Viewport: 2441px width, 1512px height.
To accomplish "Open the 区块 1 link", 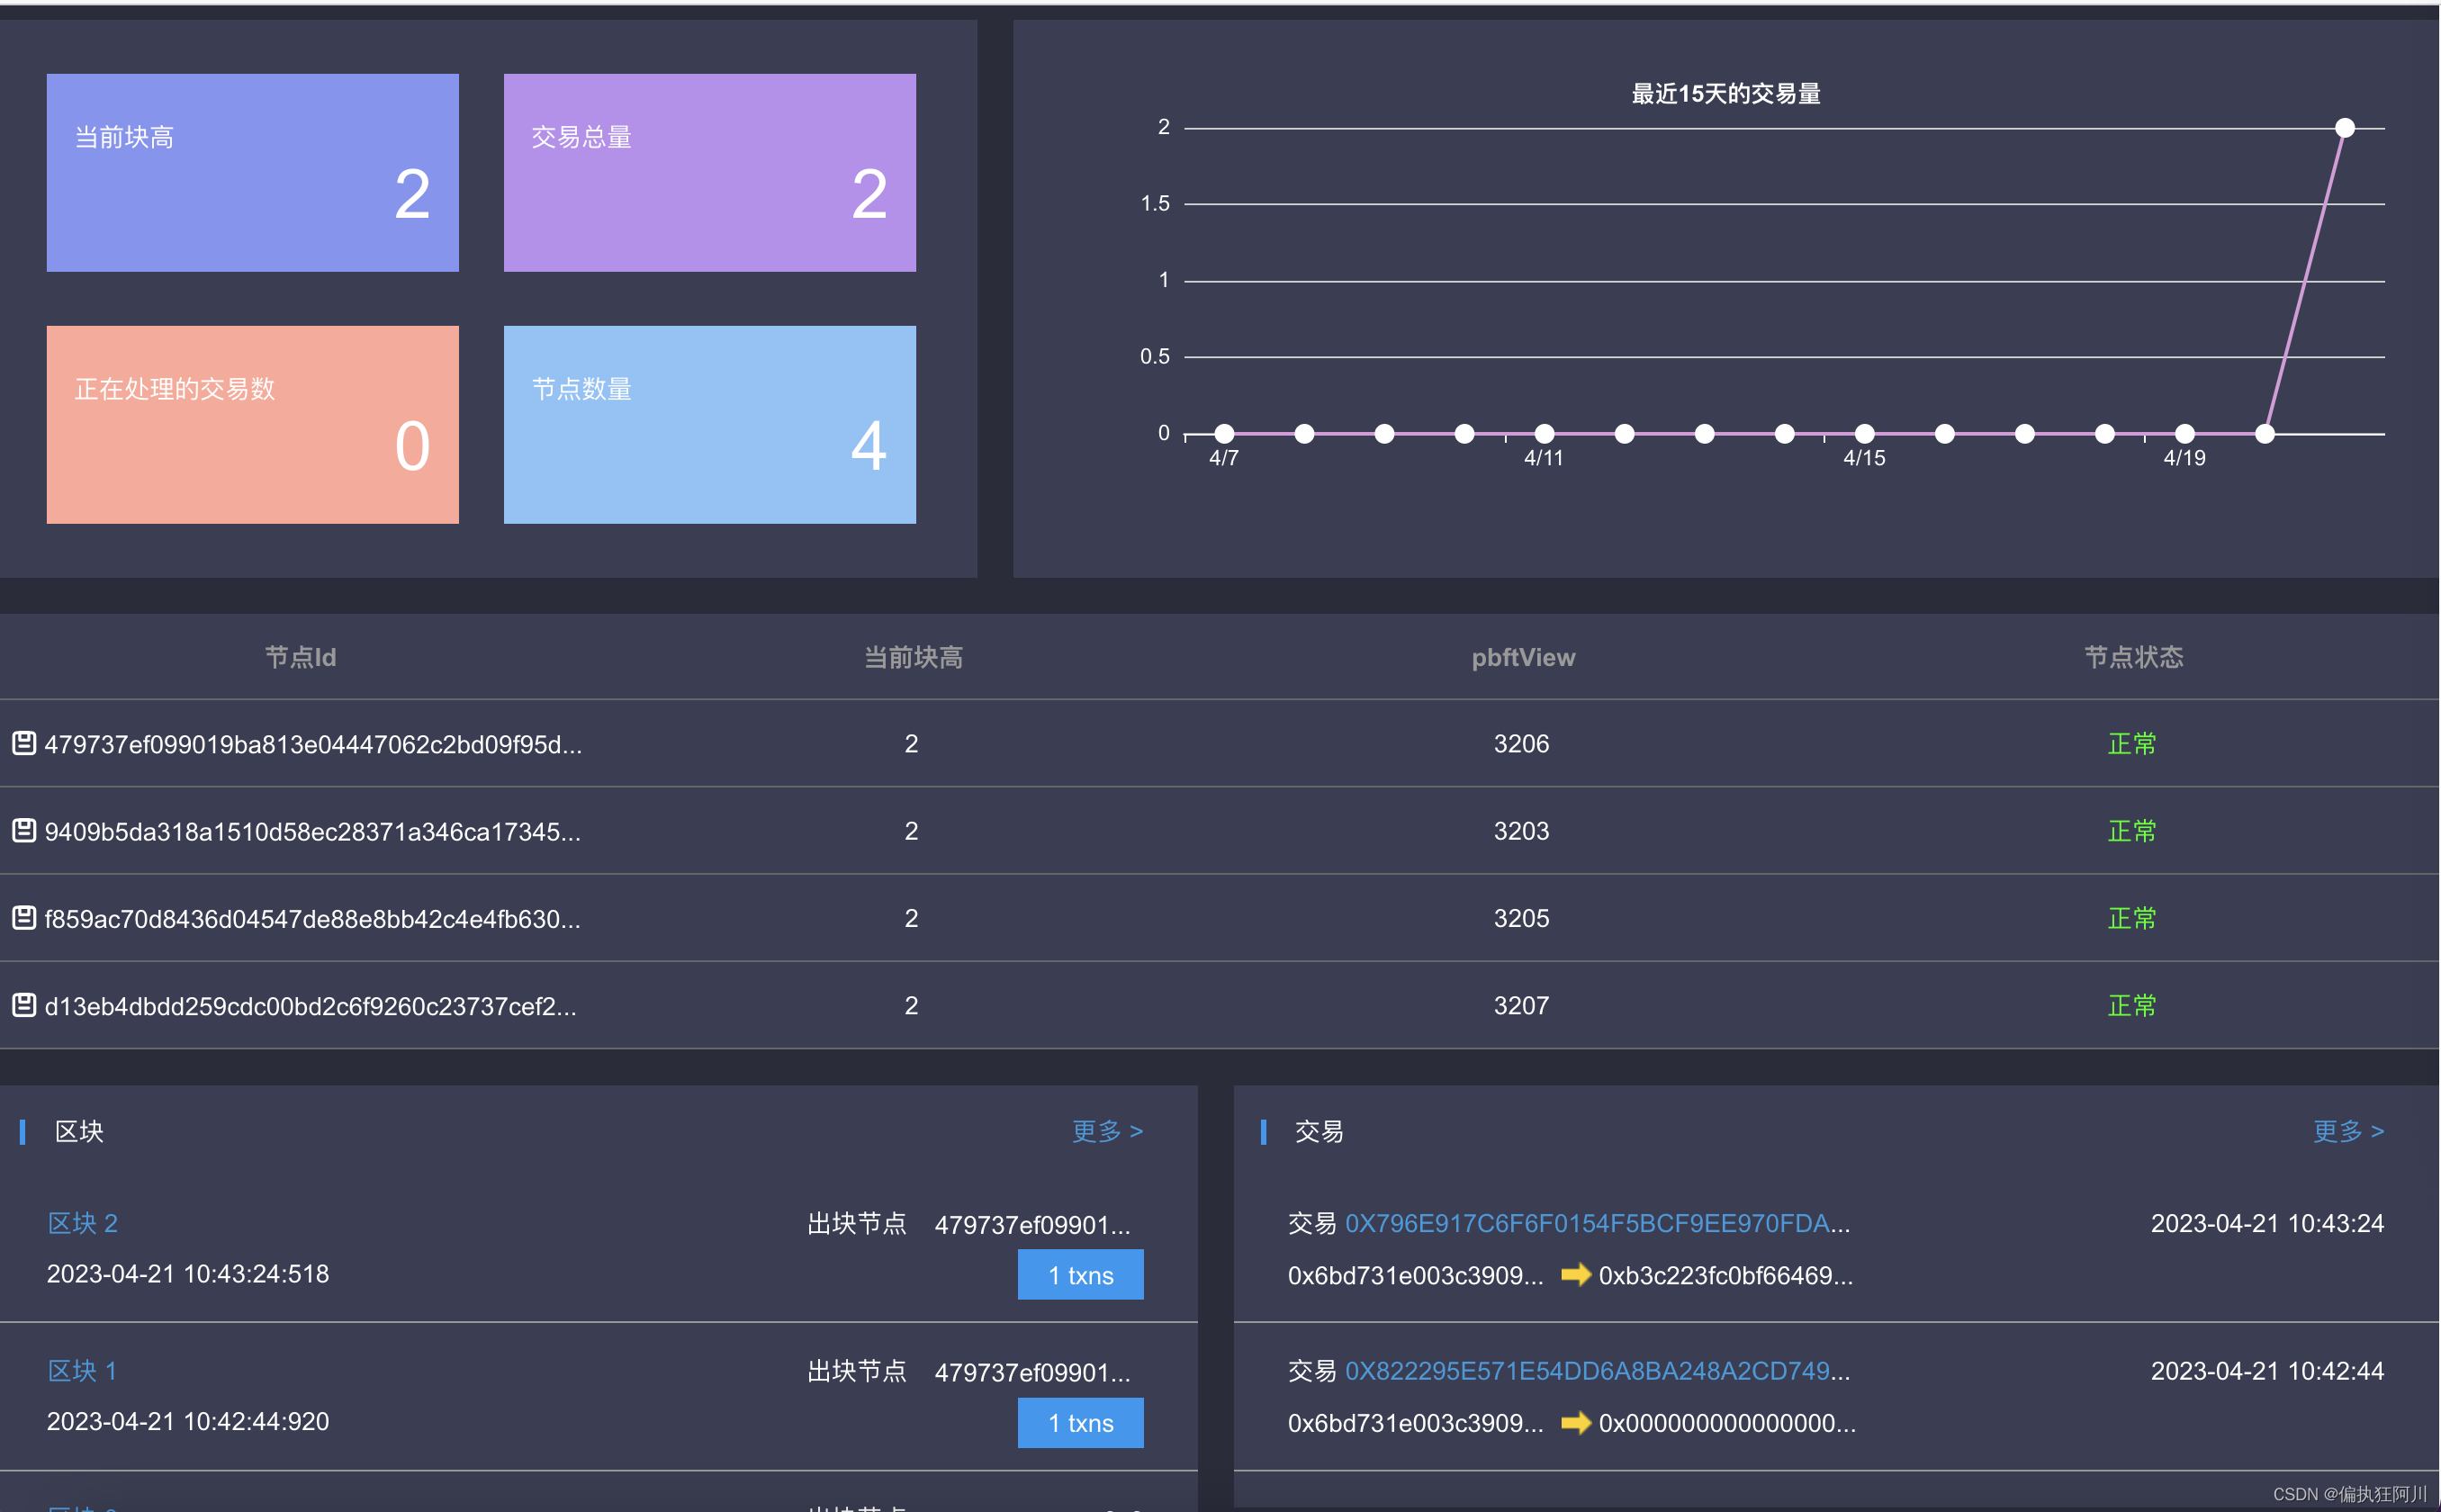I will pyautogui.click(x=83, y=1370).
